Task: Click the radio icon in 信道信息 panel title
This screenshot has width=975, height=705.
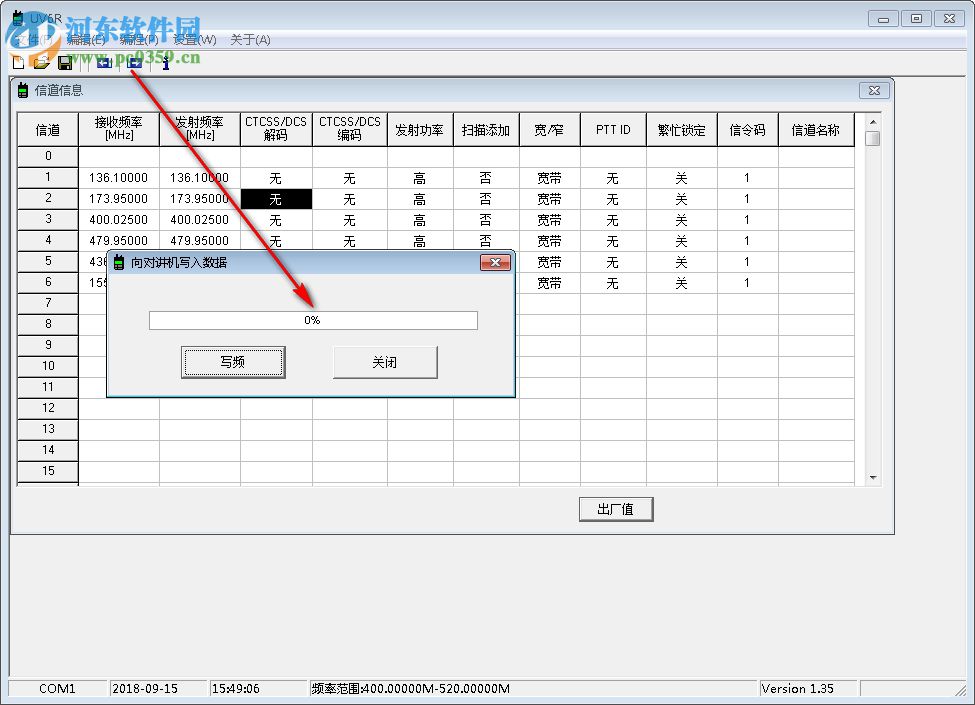Action: (22, 90)
